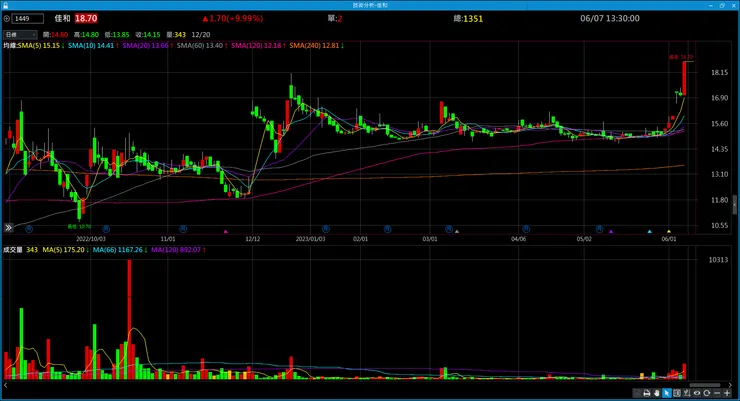Zoom in with the plus icon
The image size is (740, 401).
727,393
